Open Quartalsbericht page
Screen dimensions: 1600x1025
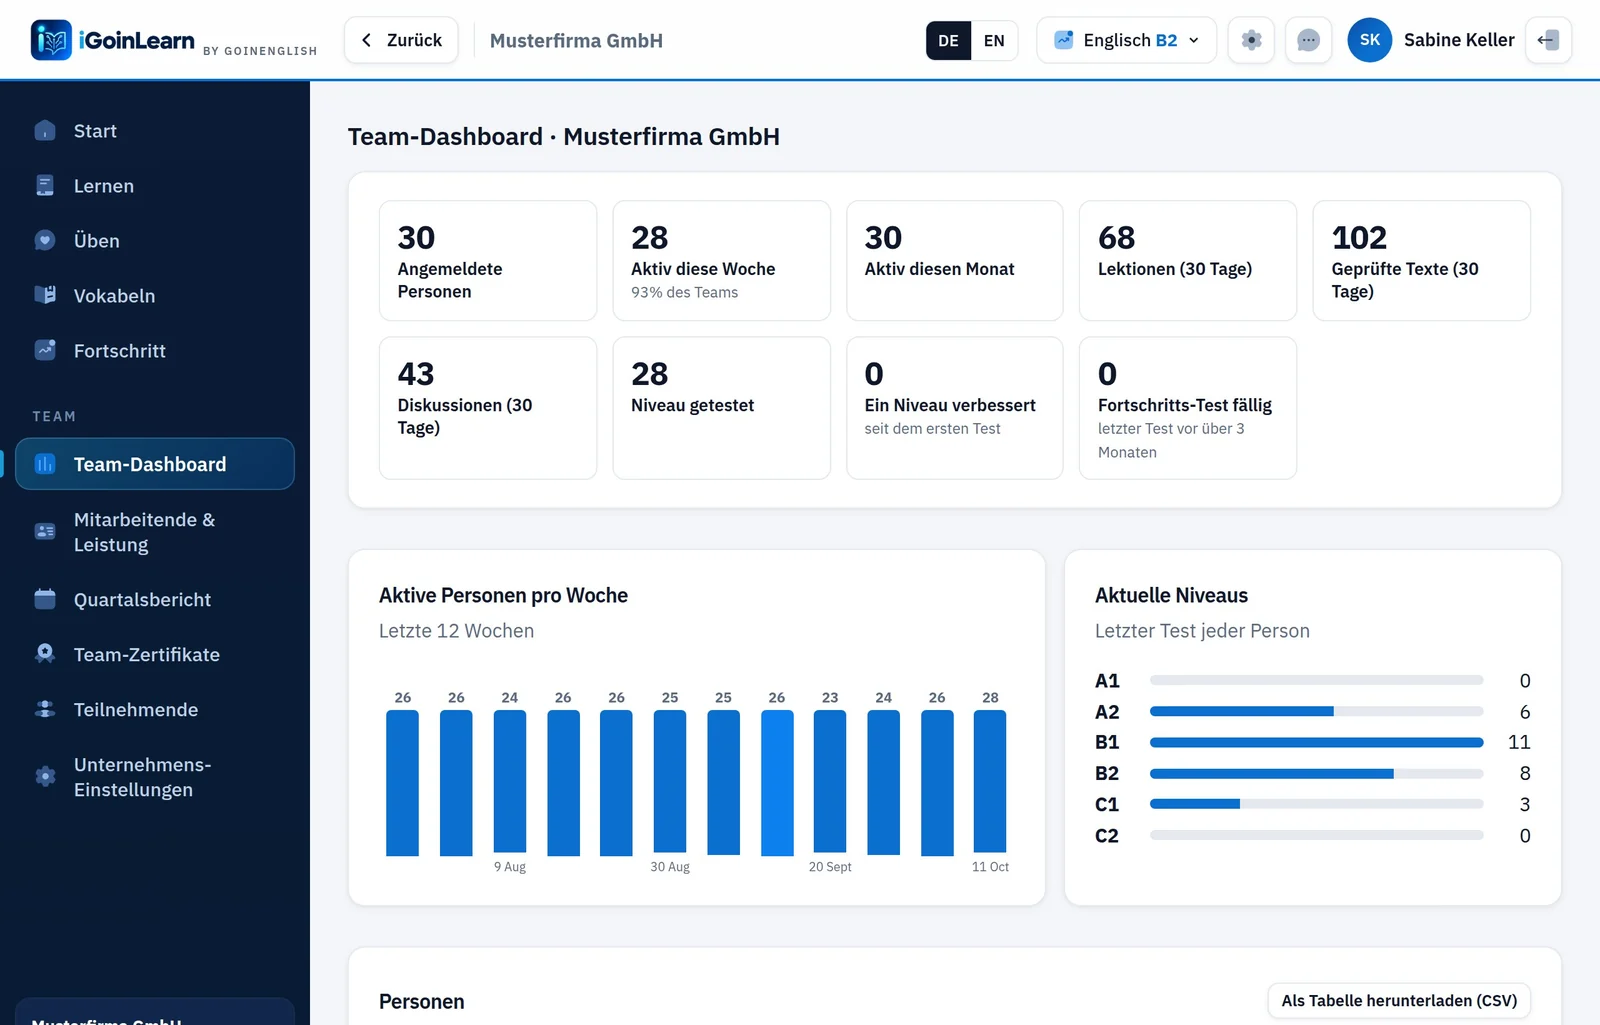pos(155,599)
